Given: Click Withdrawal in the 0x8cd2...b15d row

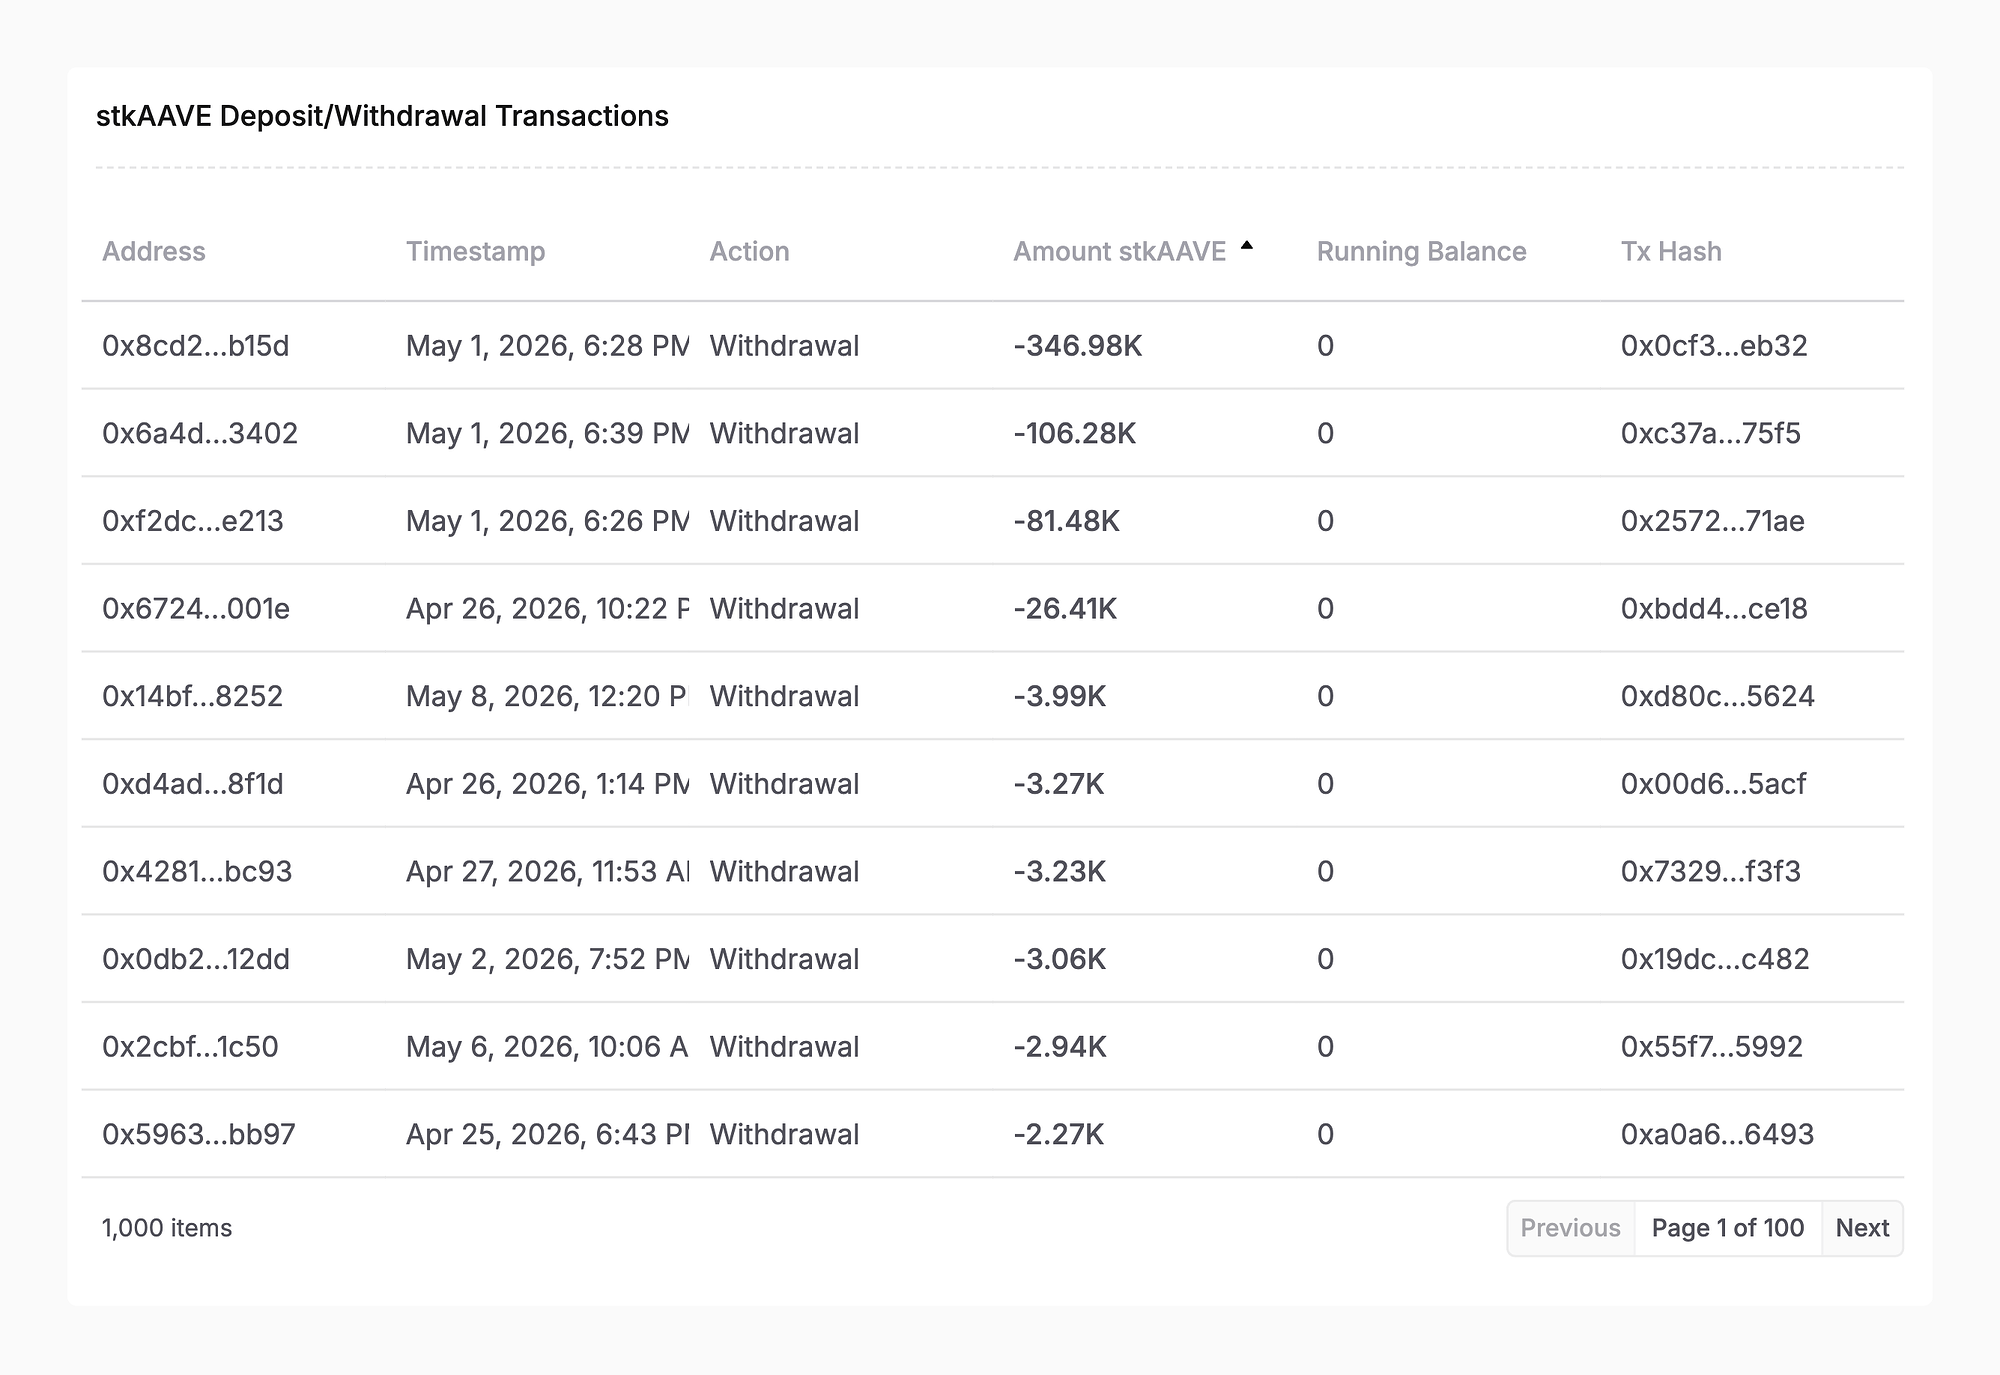Looking at the screenshot, I should pyautogui.click(x=785, y=346).
